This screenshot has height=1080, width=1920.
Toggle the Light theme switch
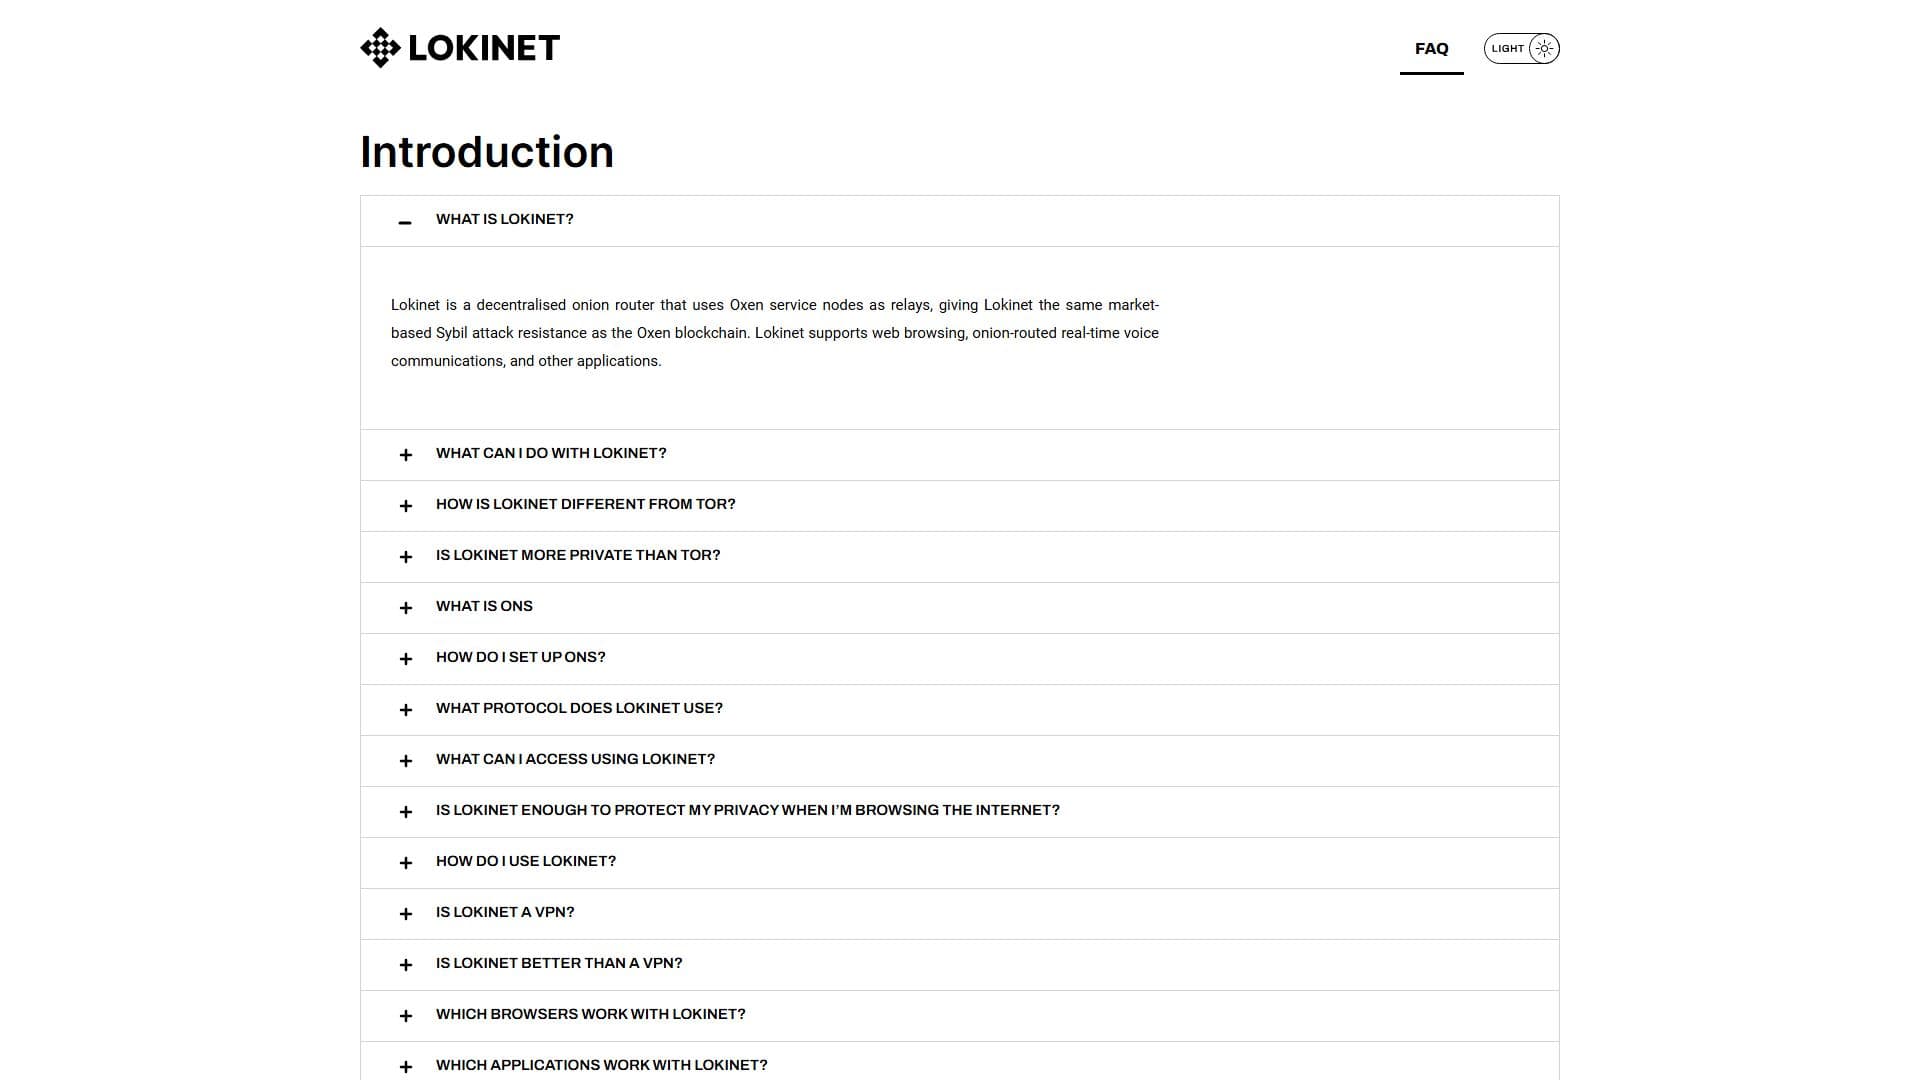tap(1521, 48)
